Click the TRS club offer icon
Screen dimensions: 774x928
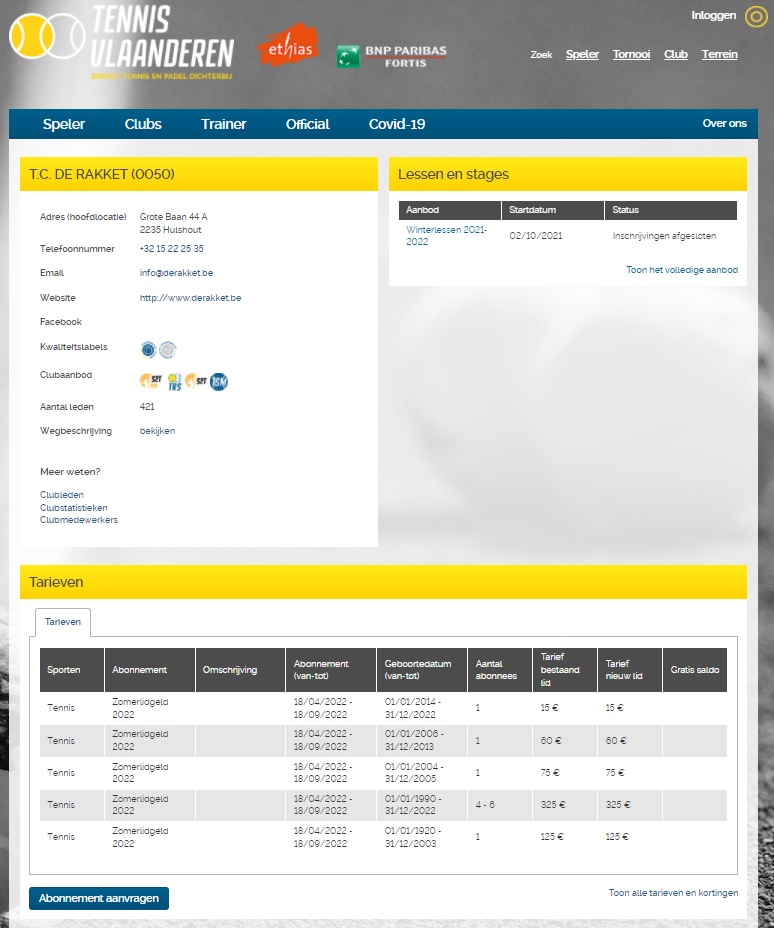[175, 381]
